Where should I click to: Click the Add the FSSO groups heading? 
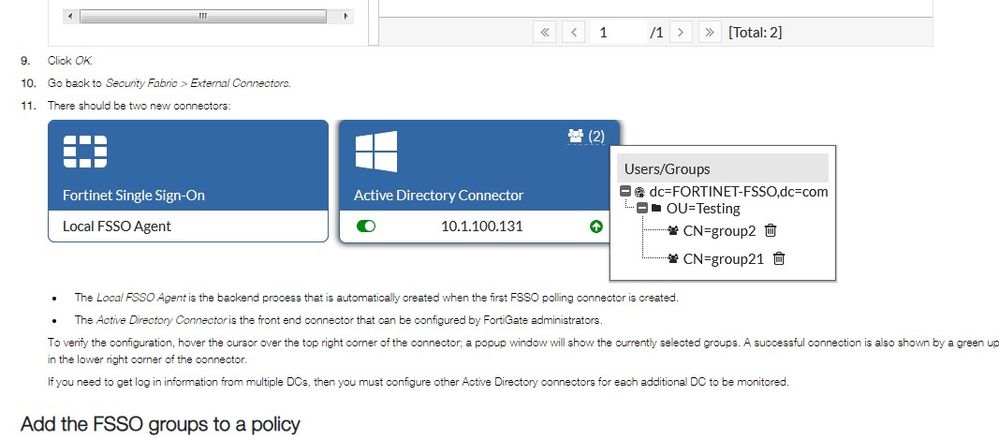[x=160, y=425]
